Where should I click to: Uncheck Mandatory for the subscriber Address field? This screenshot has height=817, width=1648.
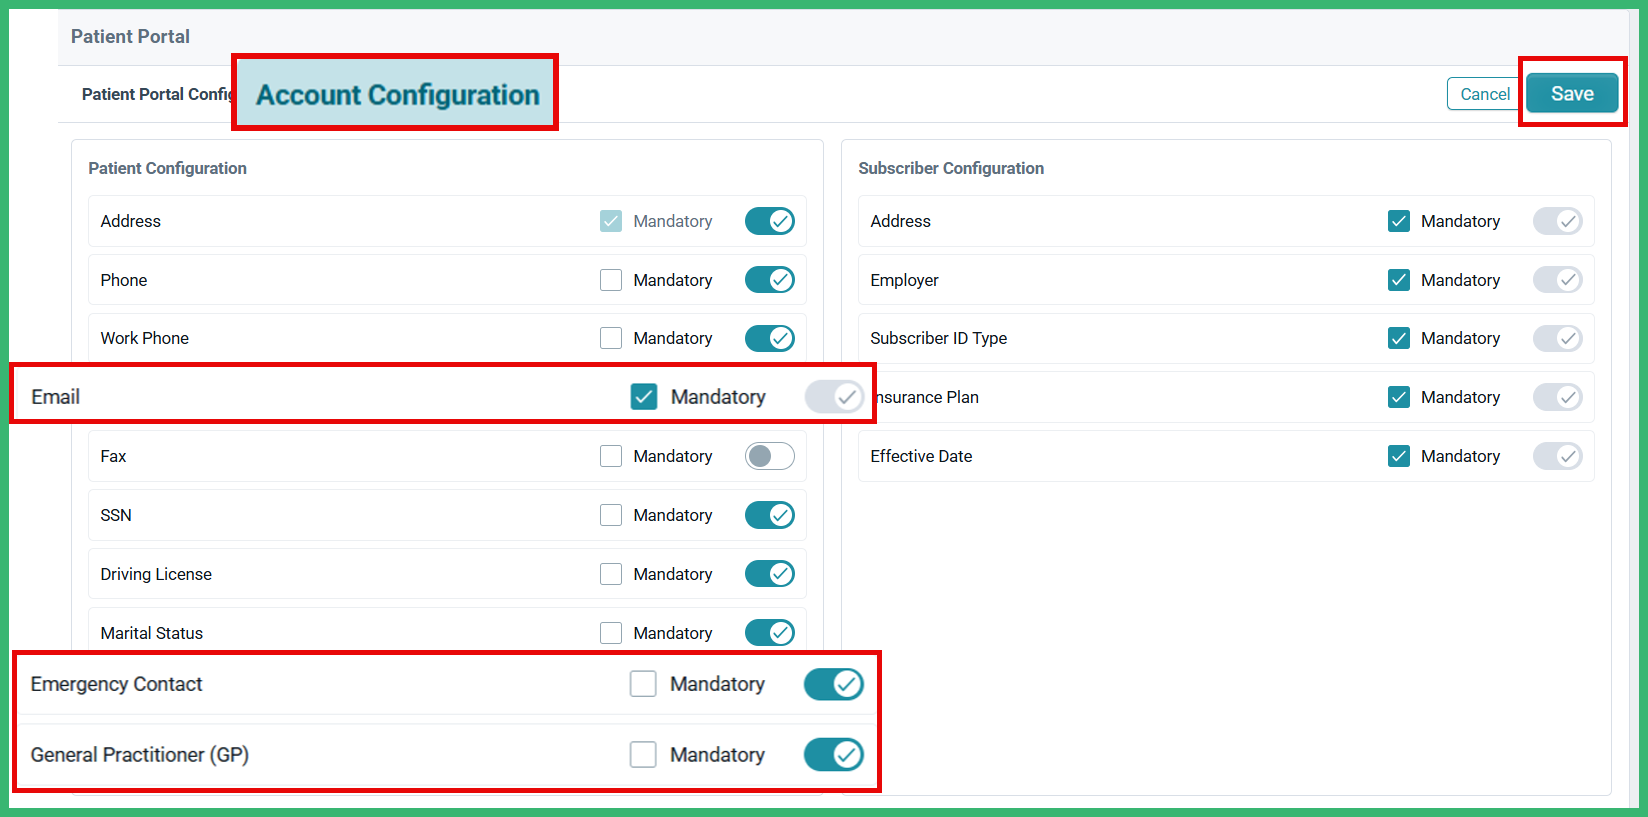1399,221
